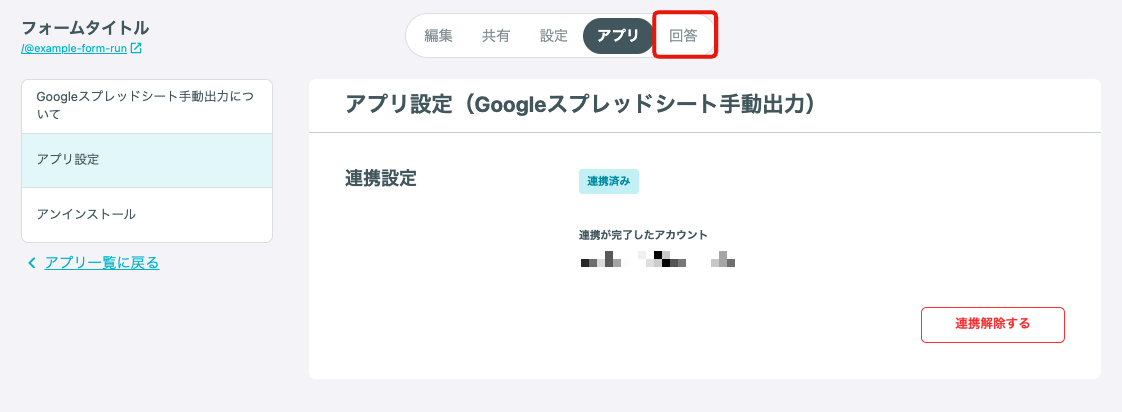Image resolution: width=1122 pixels, height=412 pixels.
Task: Open the 編集 tab
Action: click(x=438, y=36)
